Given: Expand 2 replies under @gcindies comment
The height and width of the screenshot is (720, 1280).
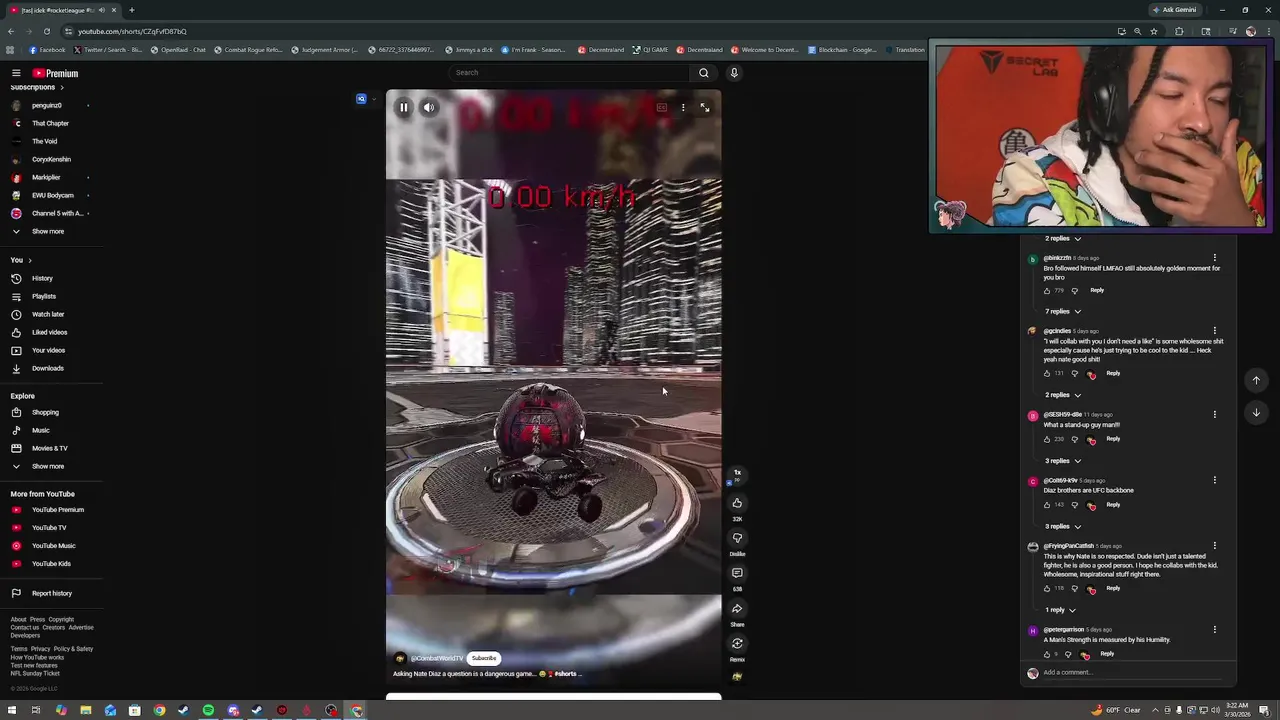Looking at the screenshot, I should pos(1063,395).
